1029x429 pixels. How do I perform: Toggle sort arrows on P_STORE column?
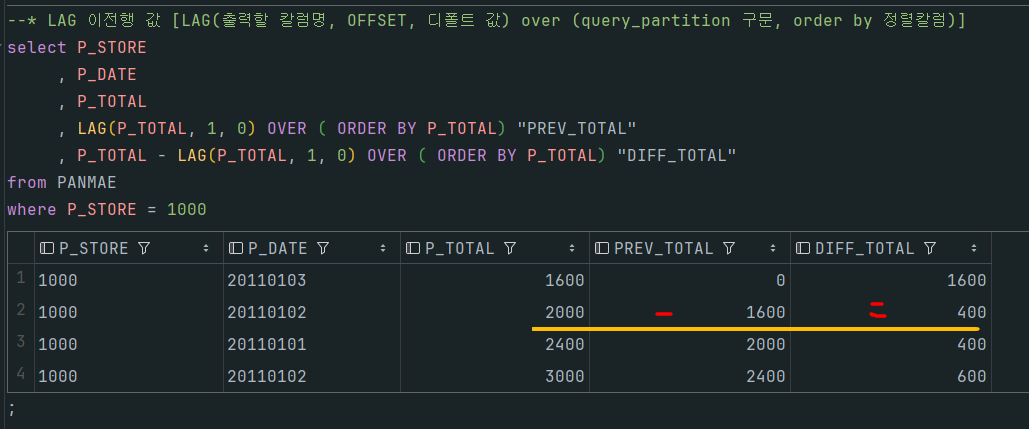tap(206, 249)
